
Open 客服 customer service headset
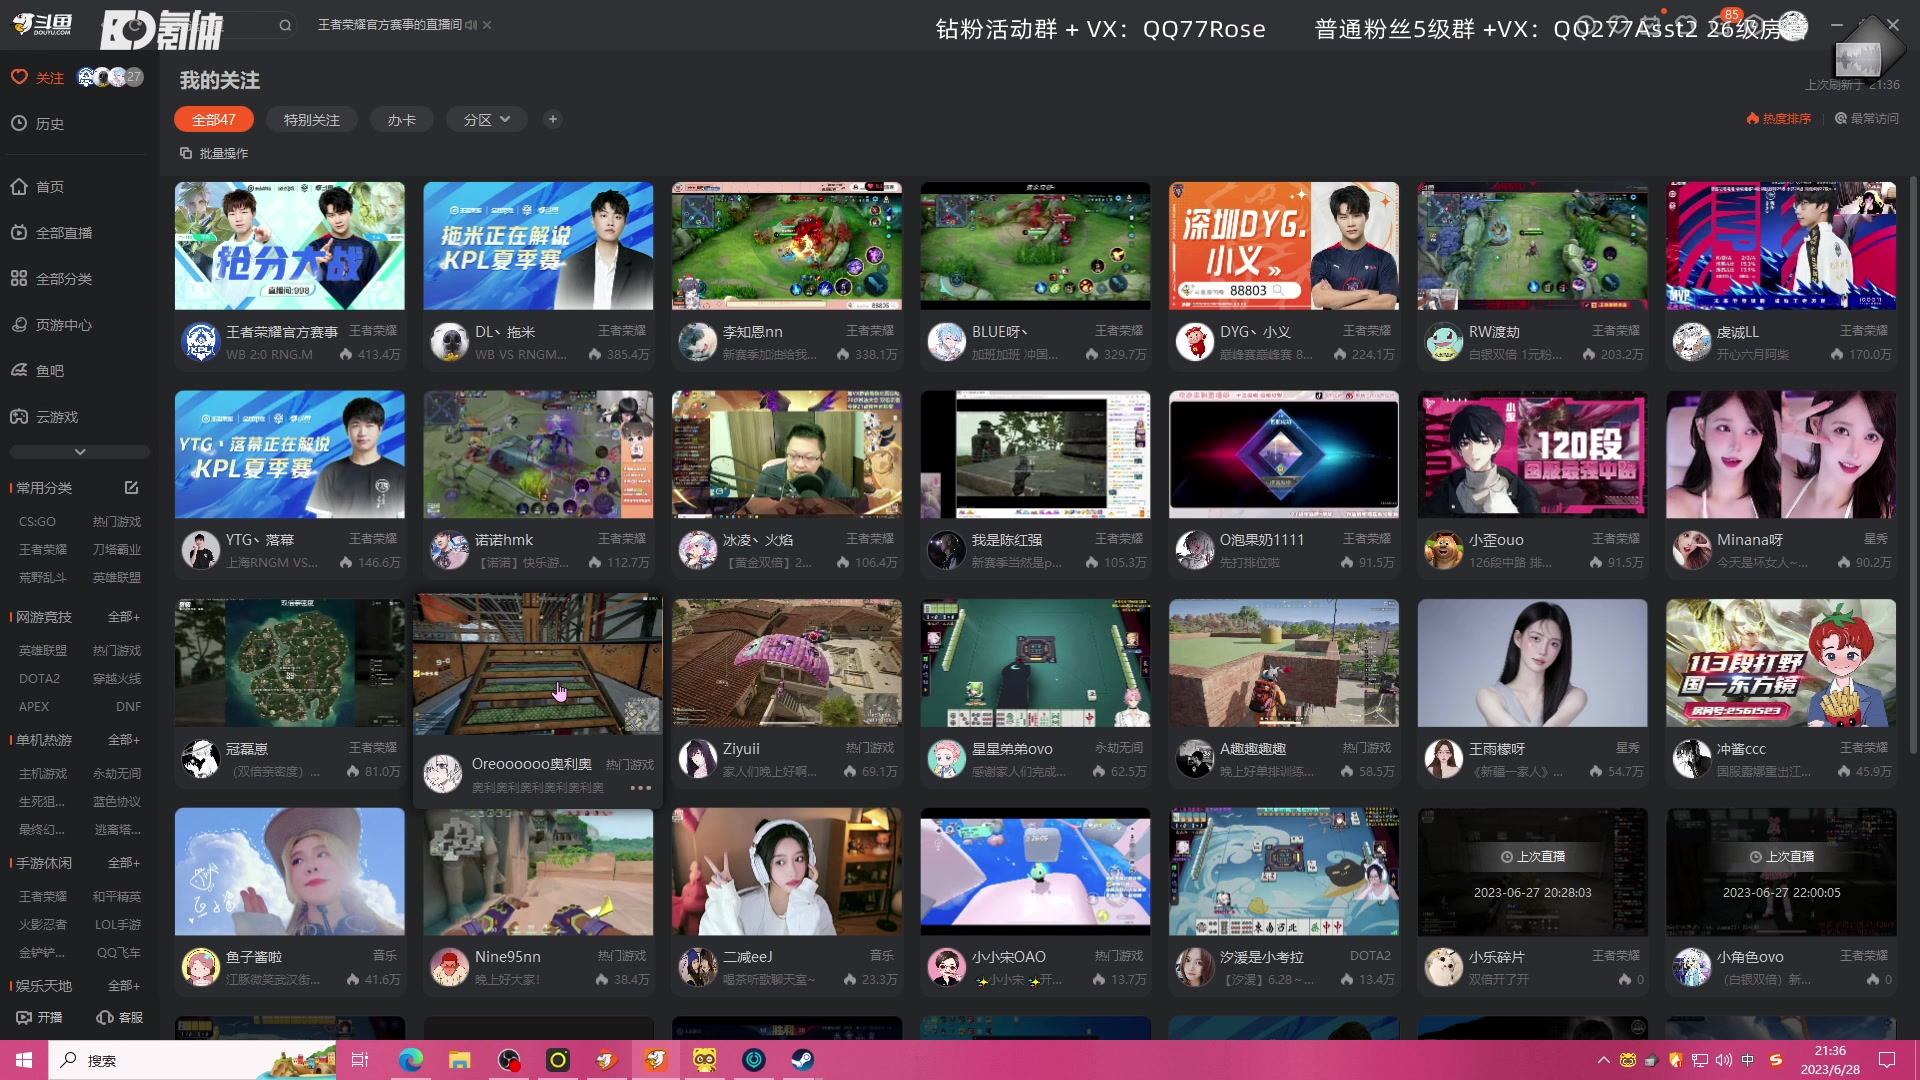point(120,1017)
